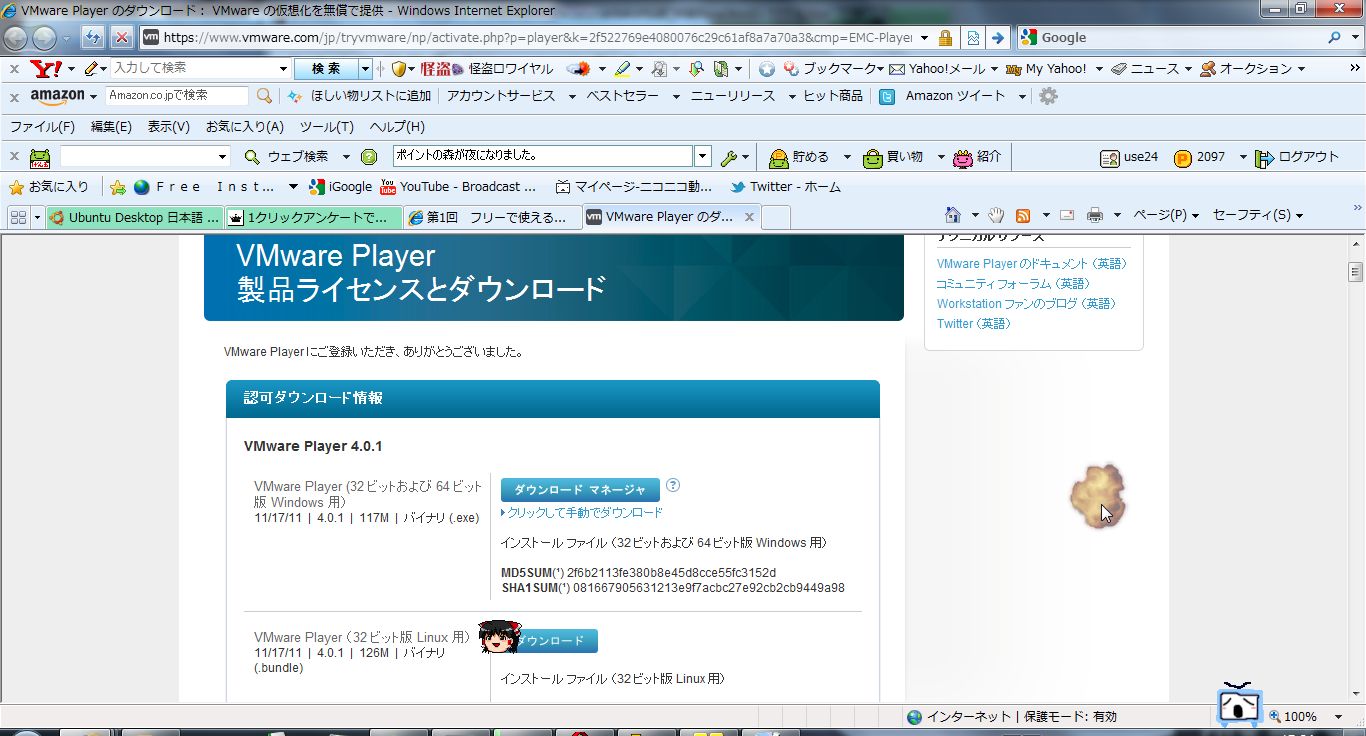Click the Yahoo toolbar shield icon
Screen dimensions: 1366x736
[400, 69]
